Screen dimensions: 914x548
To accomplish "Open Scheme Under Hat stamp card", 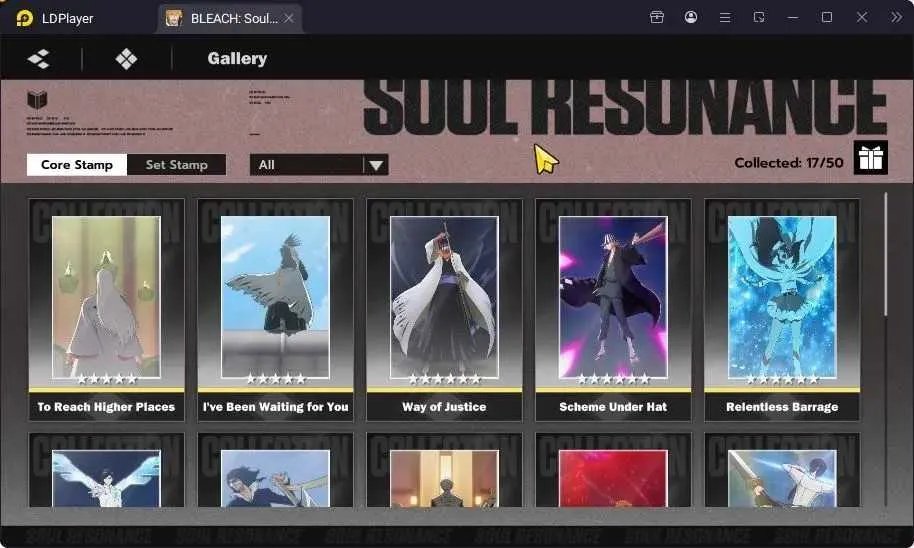I will pos(613,310).
